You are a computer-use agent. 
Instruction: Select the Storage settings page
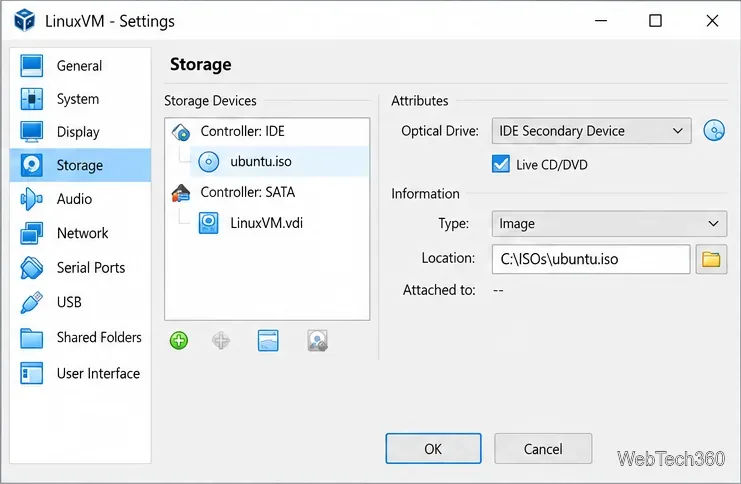point(80,165)
